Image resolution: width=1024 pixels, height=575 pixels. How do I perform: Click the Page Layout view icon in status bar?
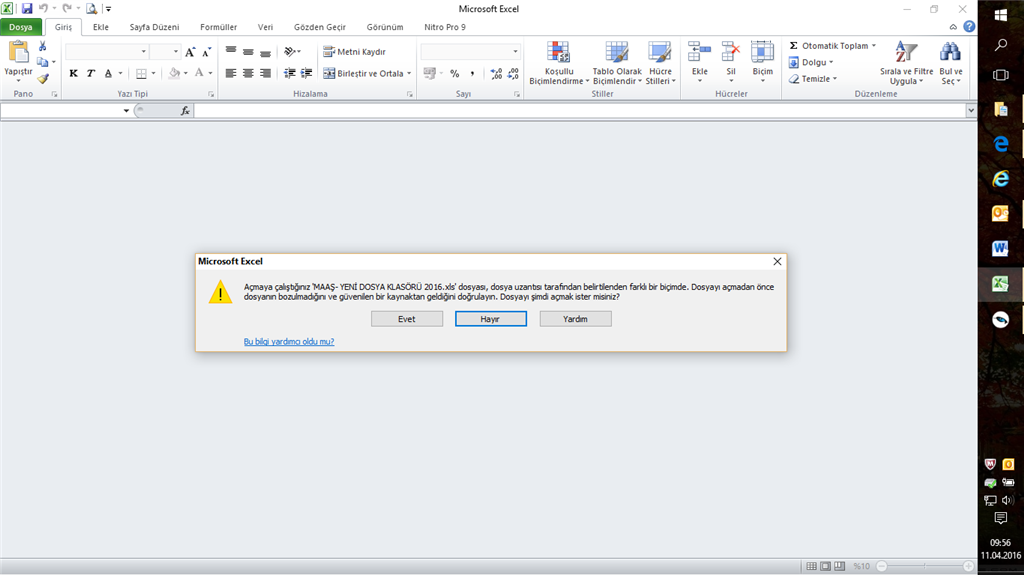825,567
